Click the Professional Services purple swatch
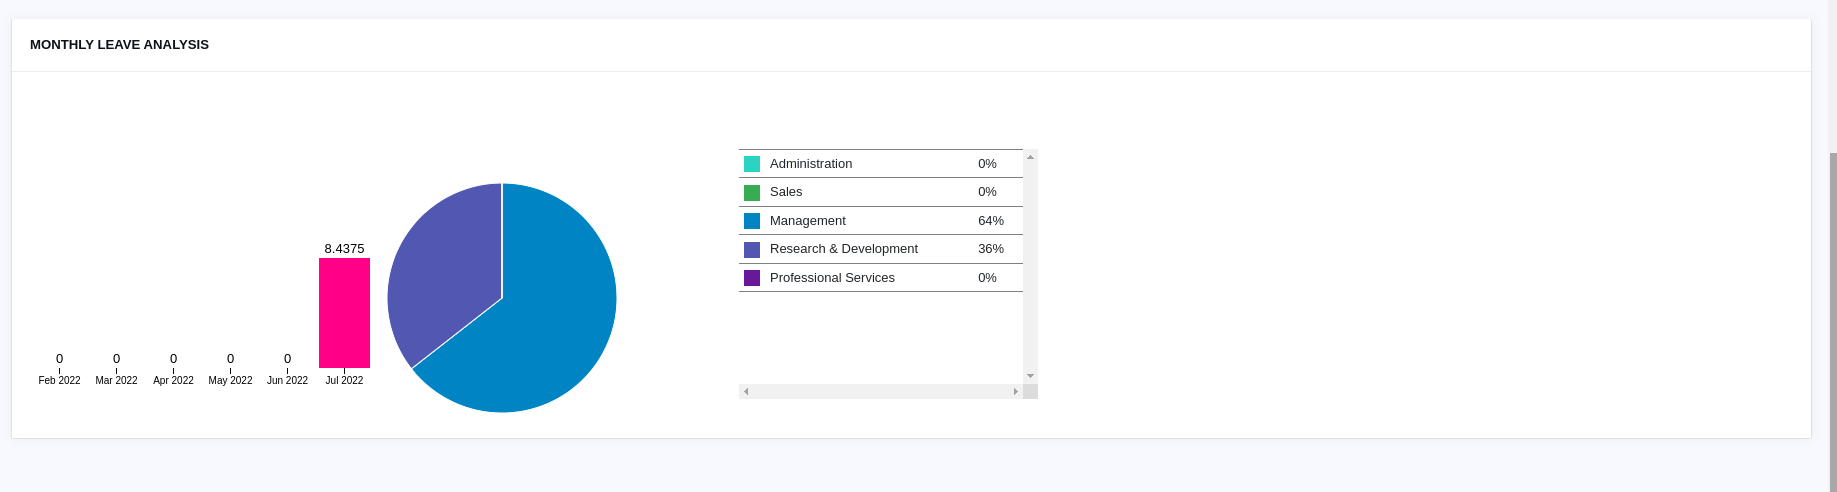The height and width of the screenshot is (492, 1837). click(752, 278)
